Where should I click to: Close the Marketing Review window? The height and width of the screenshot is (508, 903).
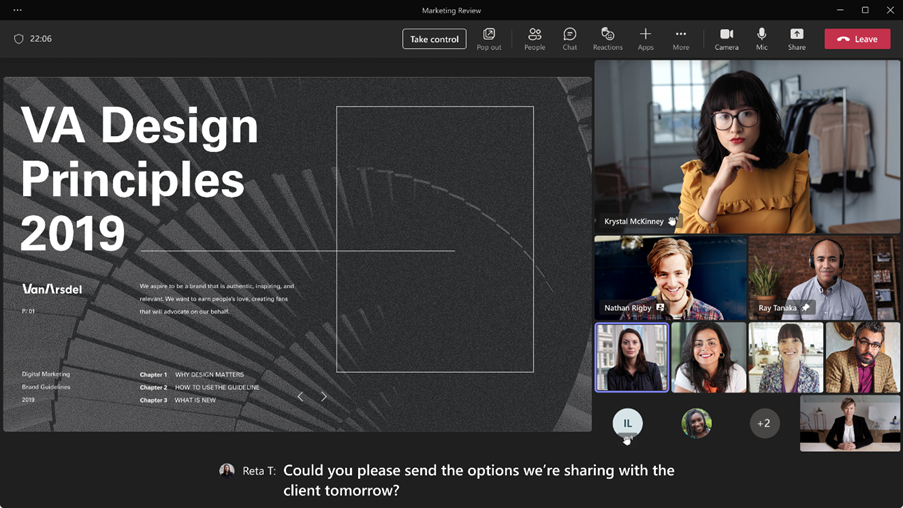tap(890, 10)
